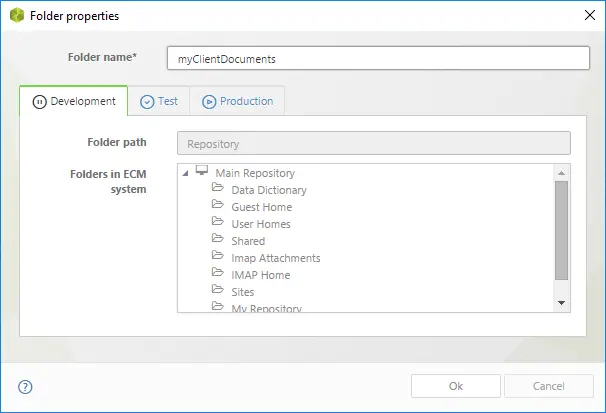
Task: Click the User Homes folder icon
Action: tap(218, 221)
